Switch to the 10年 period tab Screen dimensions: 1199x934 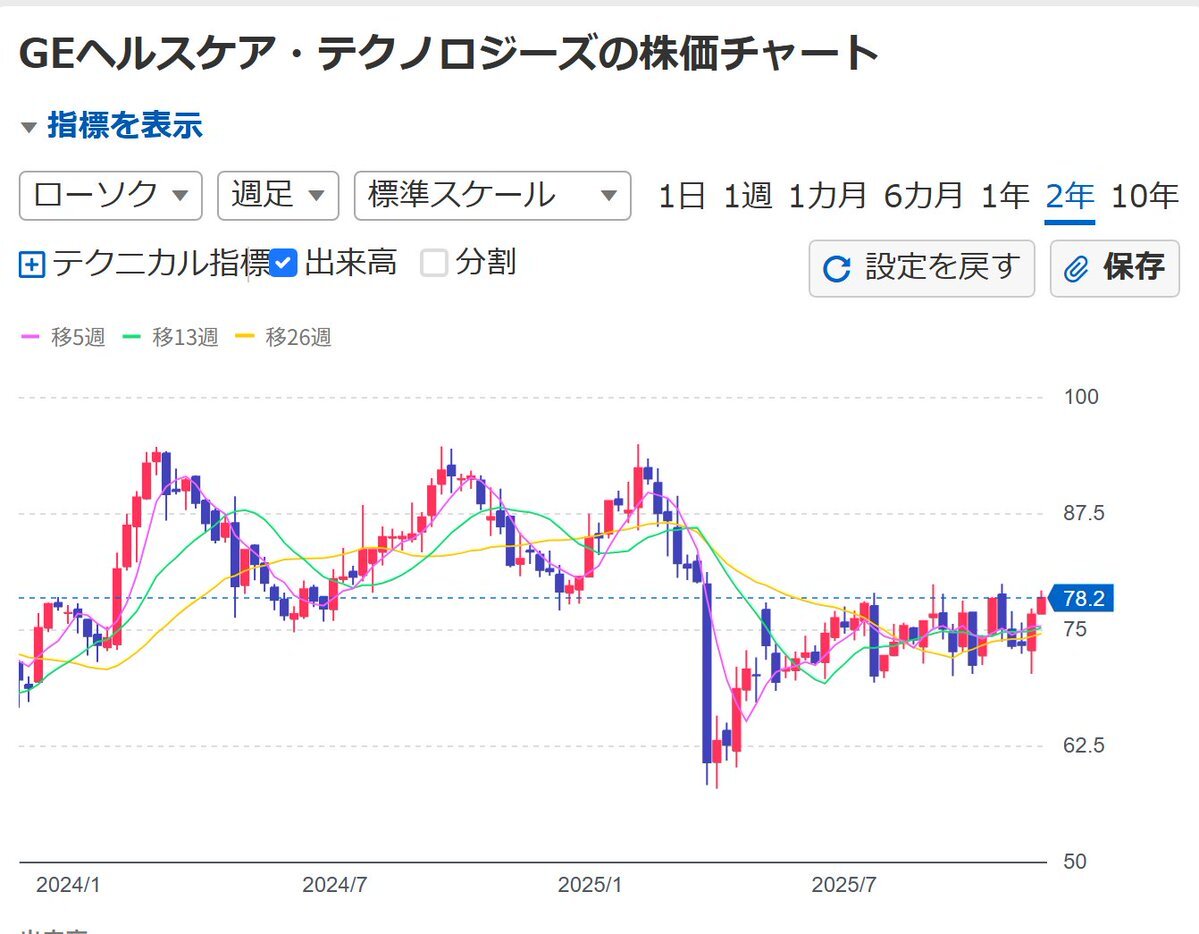(1144, 196)
